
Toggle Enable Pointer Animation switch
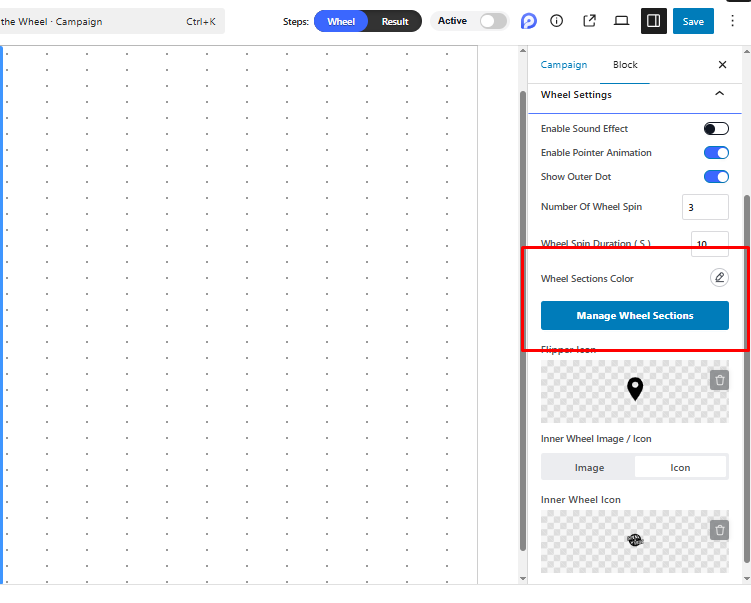tap(716, 153)
